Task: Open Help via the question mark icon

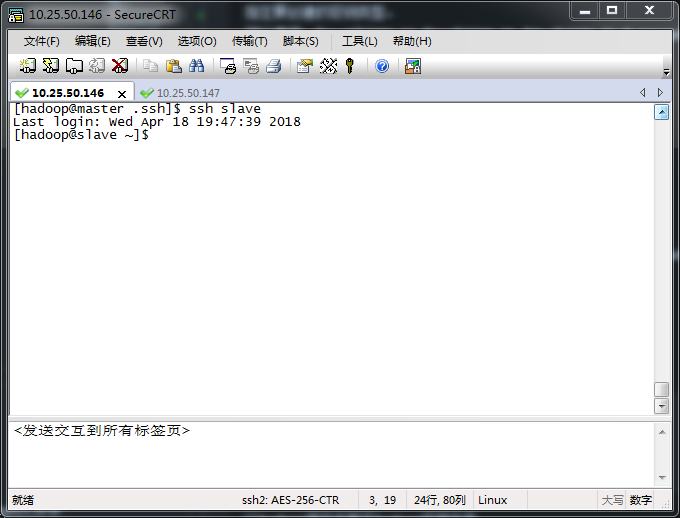Action: click(x=382, y=66)
